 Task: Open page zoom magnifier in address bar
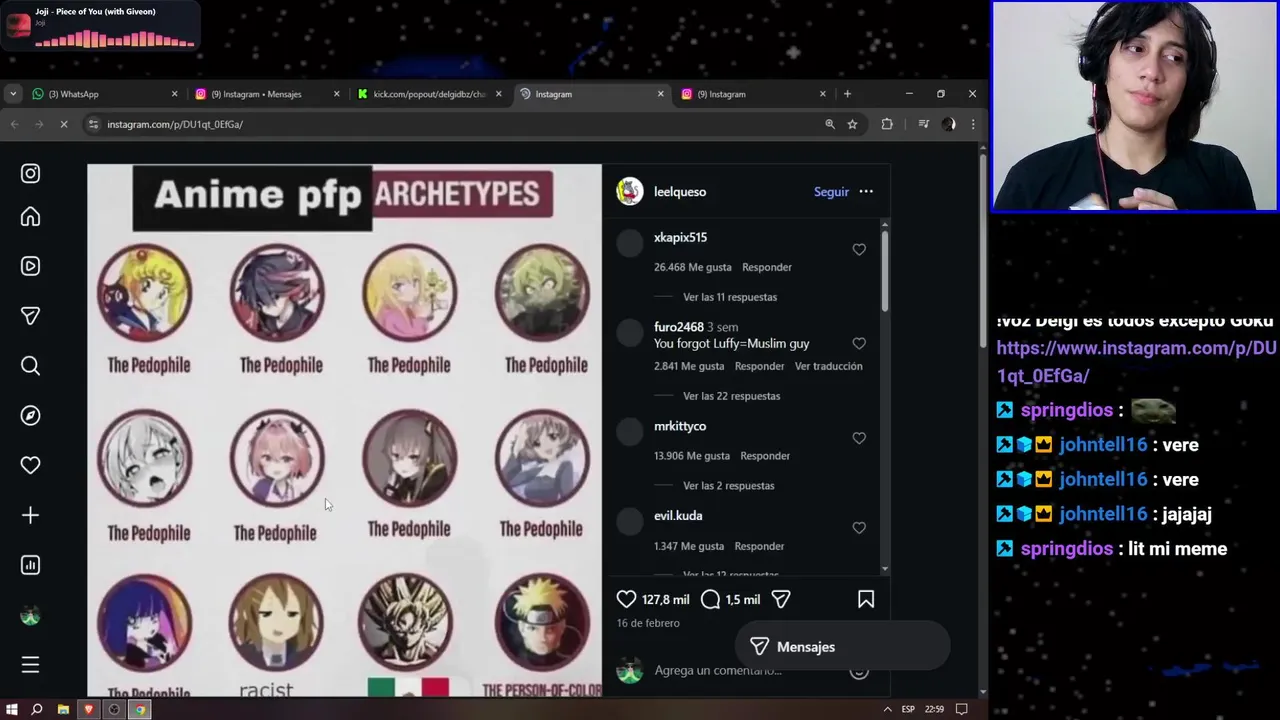pos(829,124)
